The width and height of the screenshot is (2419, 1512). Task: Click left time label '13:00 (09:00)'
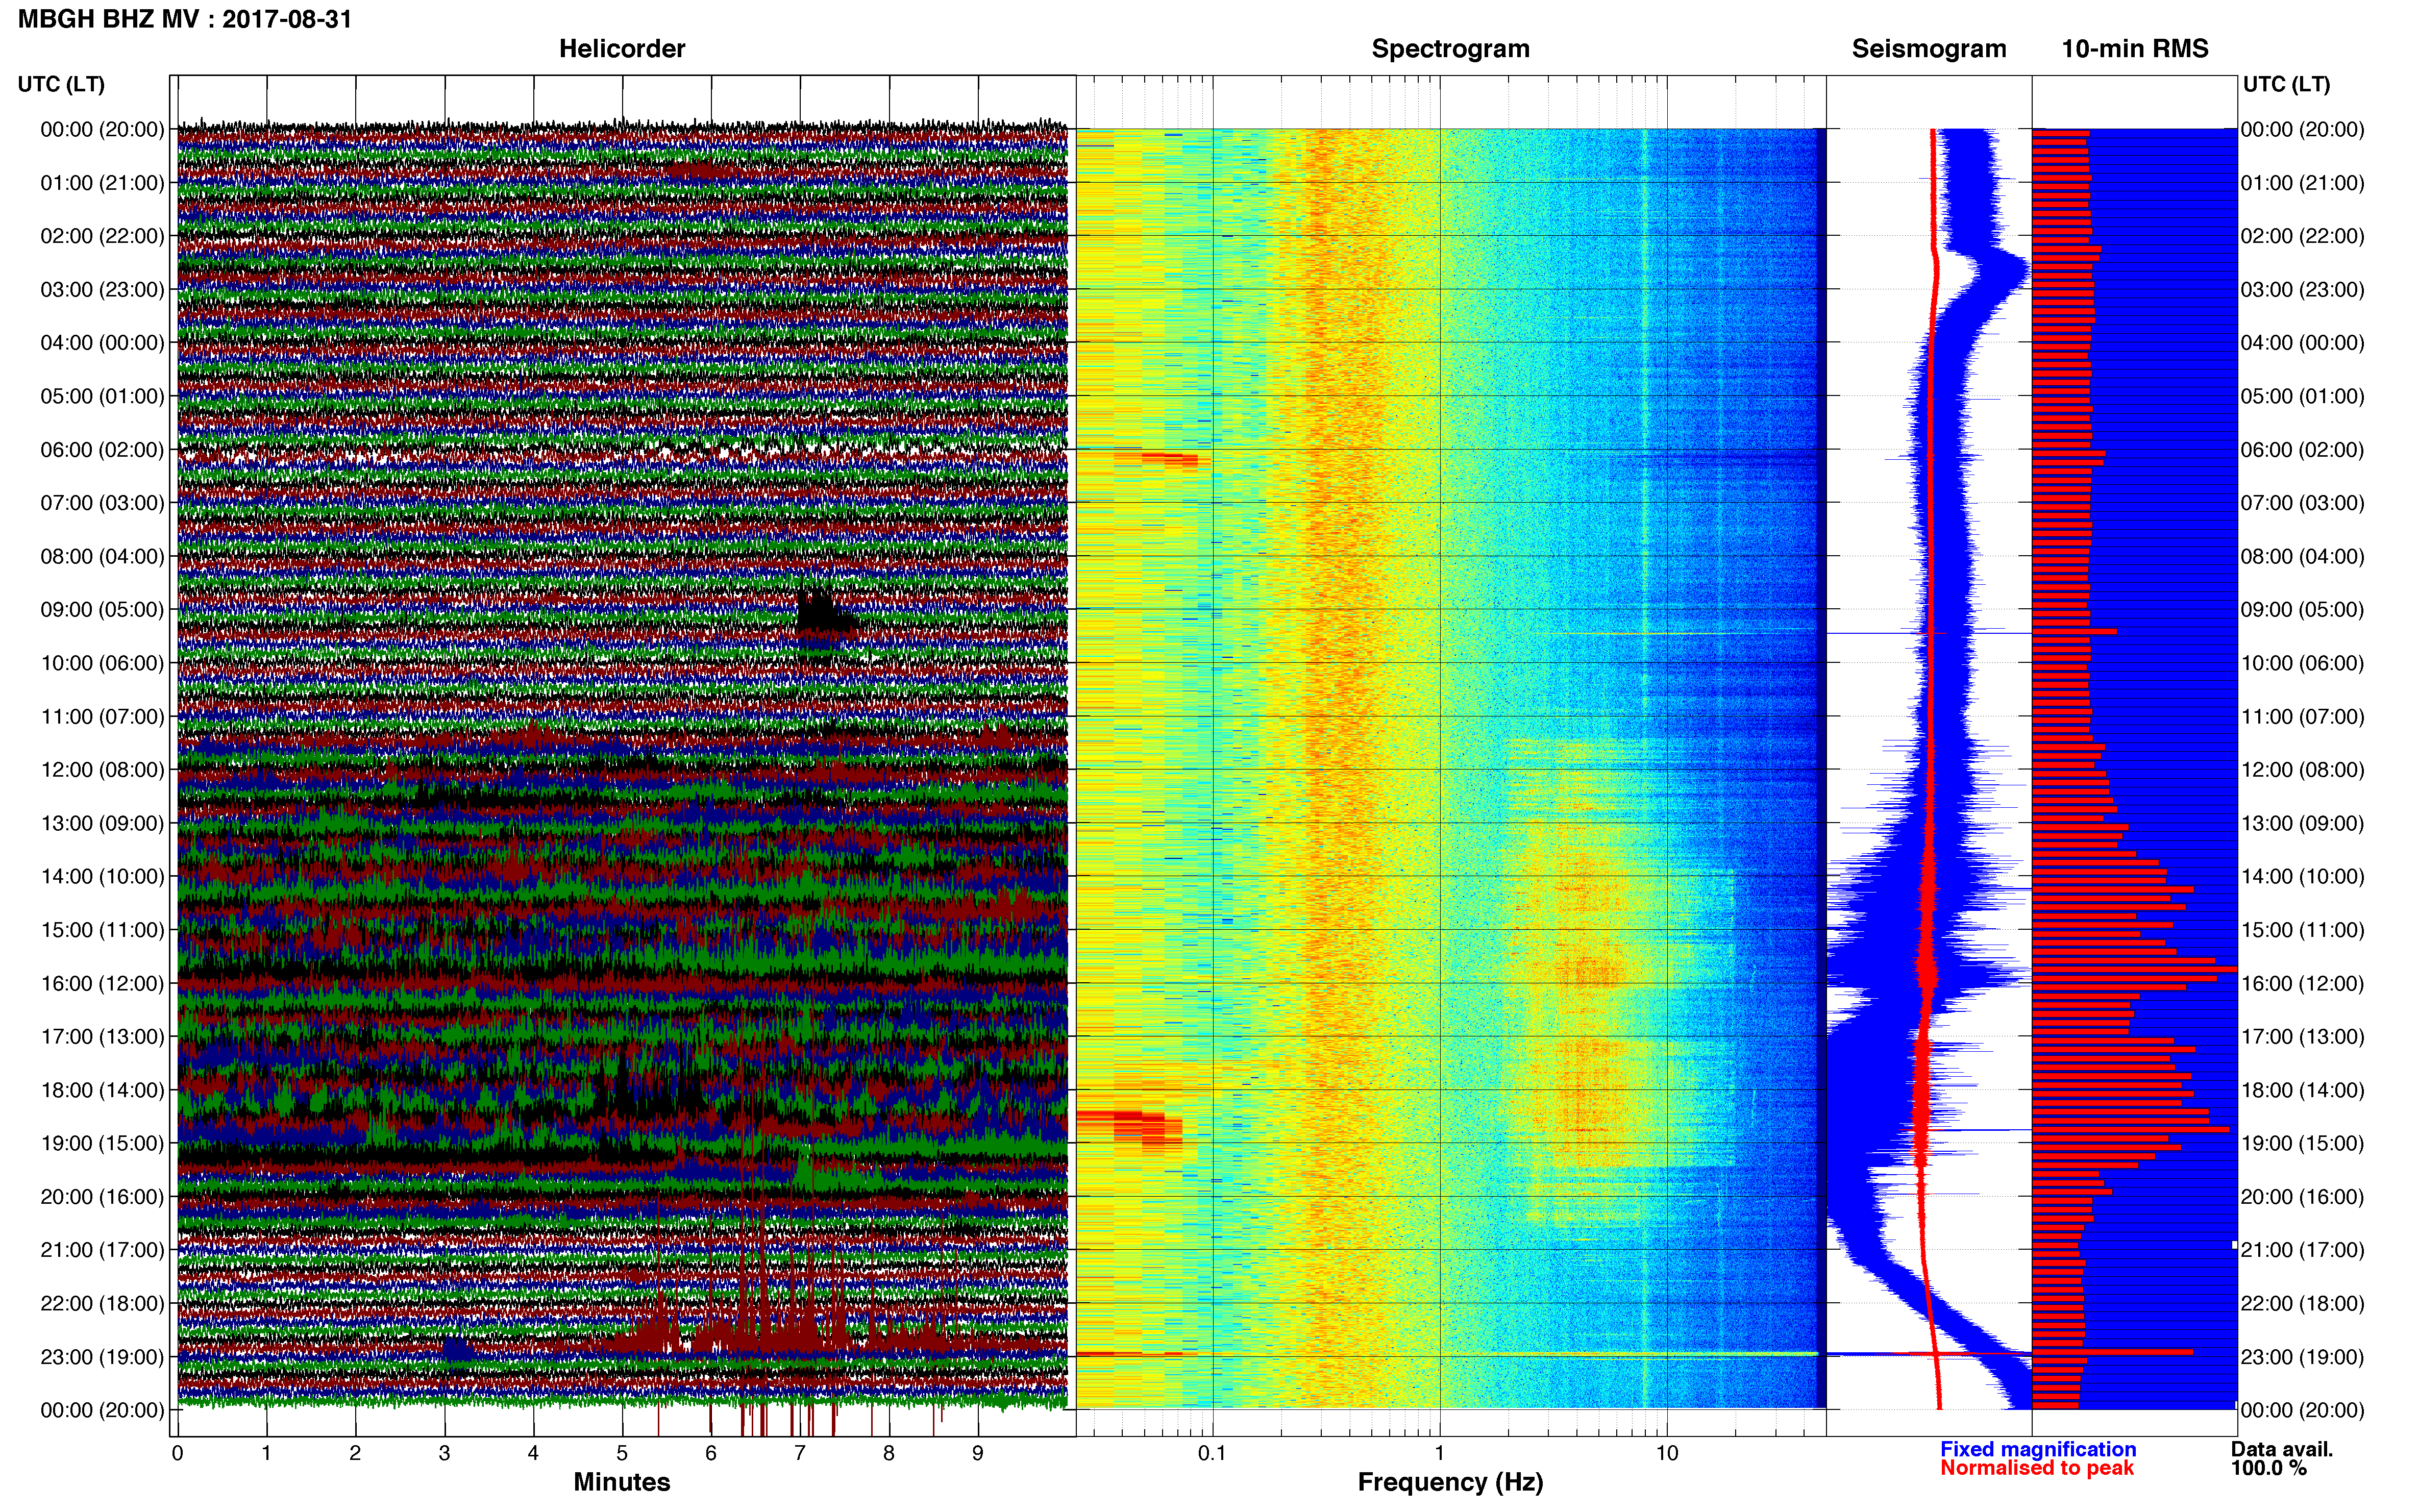(x=102, y=823)
